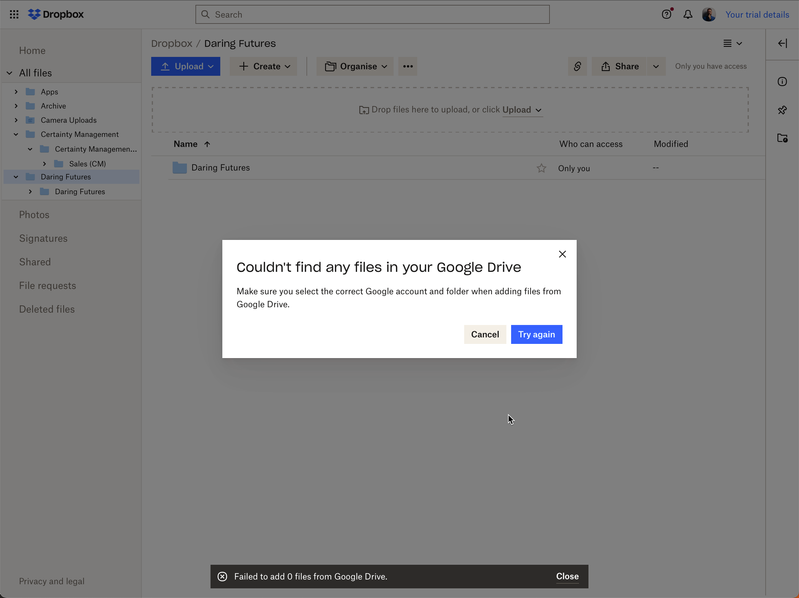799x598 pixels.
Task: Open the three-dots more actions menu
Action: 408,67
